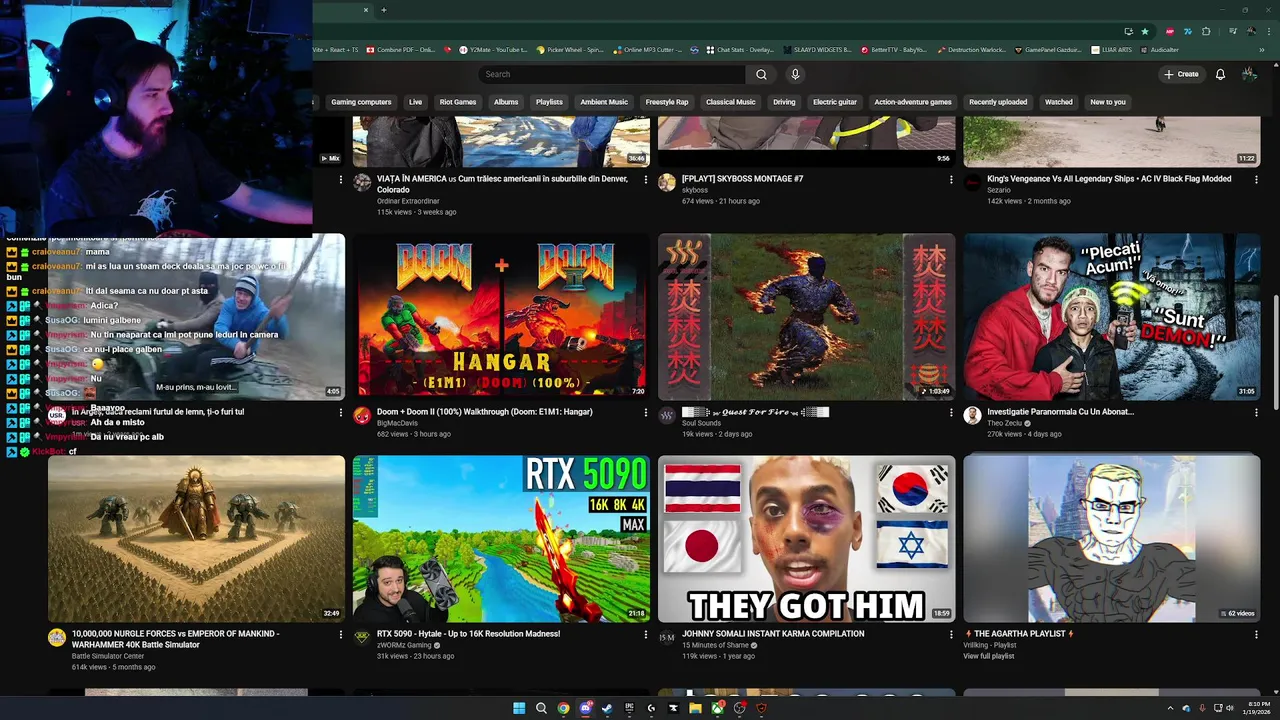The width and height of the screenshot is (1280, 720).
Task: Bookmark this page with the star icon
Action: point(1145,31)
